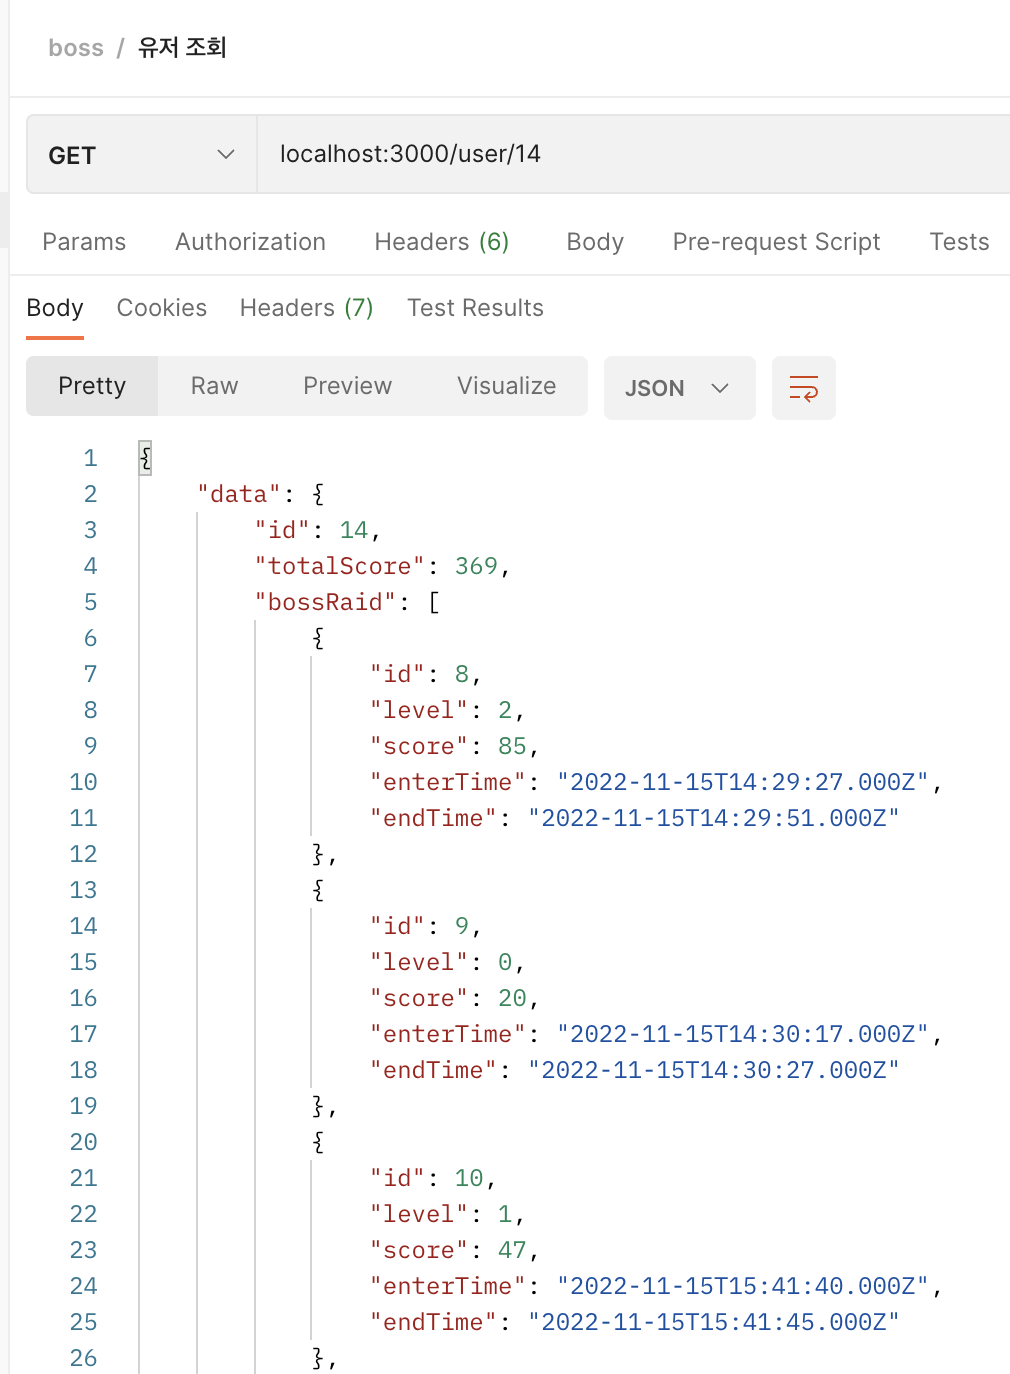The height and width of the screenshot is (1374, 1010).
Task: View the response Cookies
Action: (x=161, y=307)
